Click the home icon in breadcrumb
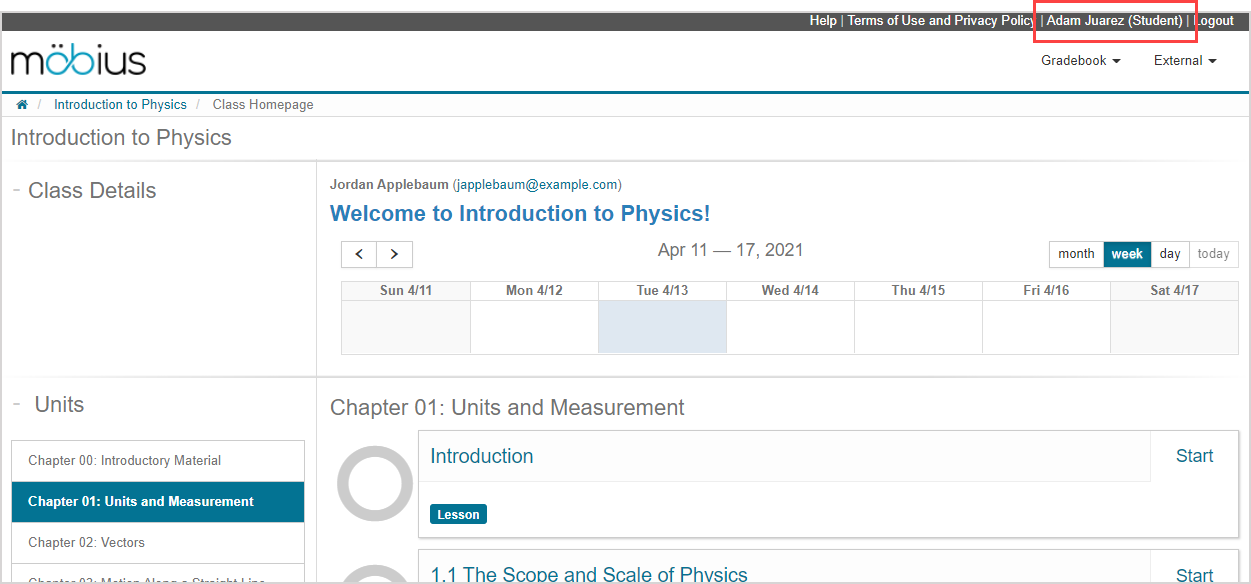This screenshot has height=584, width=1251. [22, 105]
